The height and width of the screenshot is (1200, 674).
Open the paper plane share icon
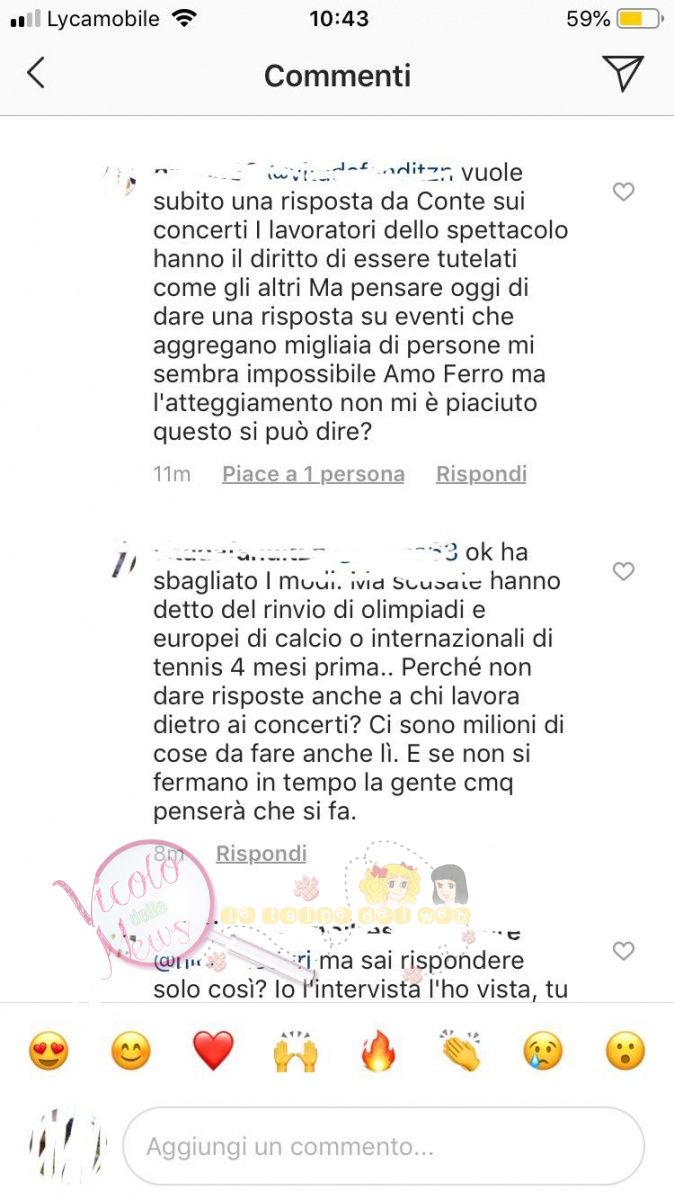coord(622,74)
